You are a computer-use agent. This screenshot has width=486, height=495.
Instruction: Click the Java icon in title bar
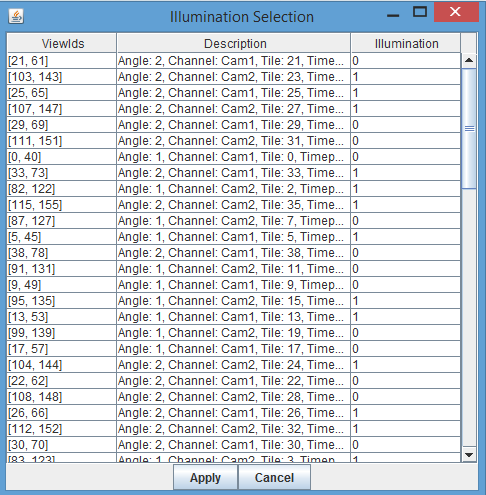pos(16,16)
